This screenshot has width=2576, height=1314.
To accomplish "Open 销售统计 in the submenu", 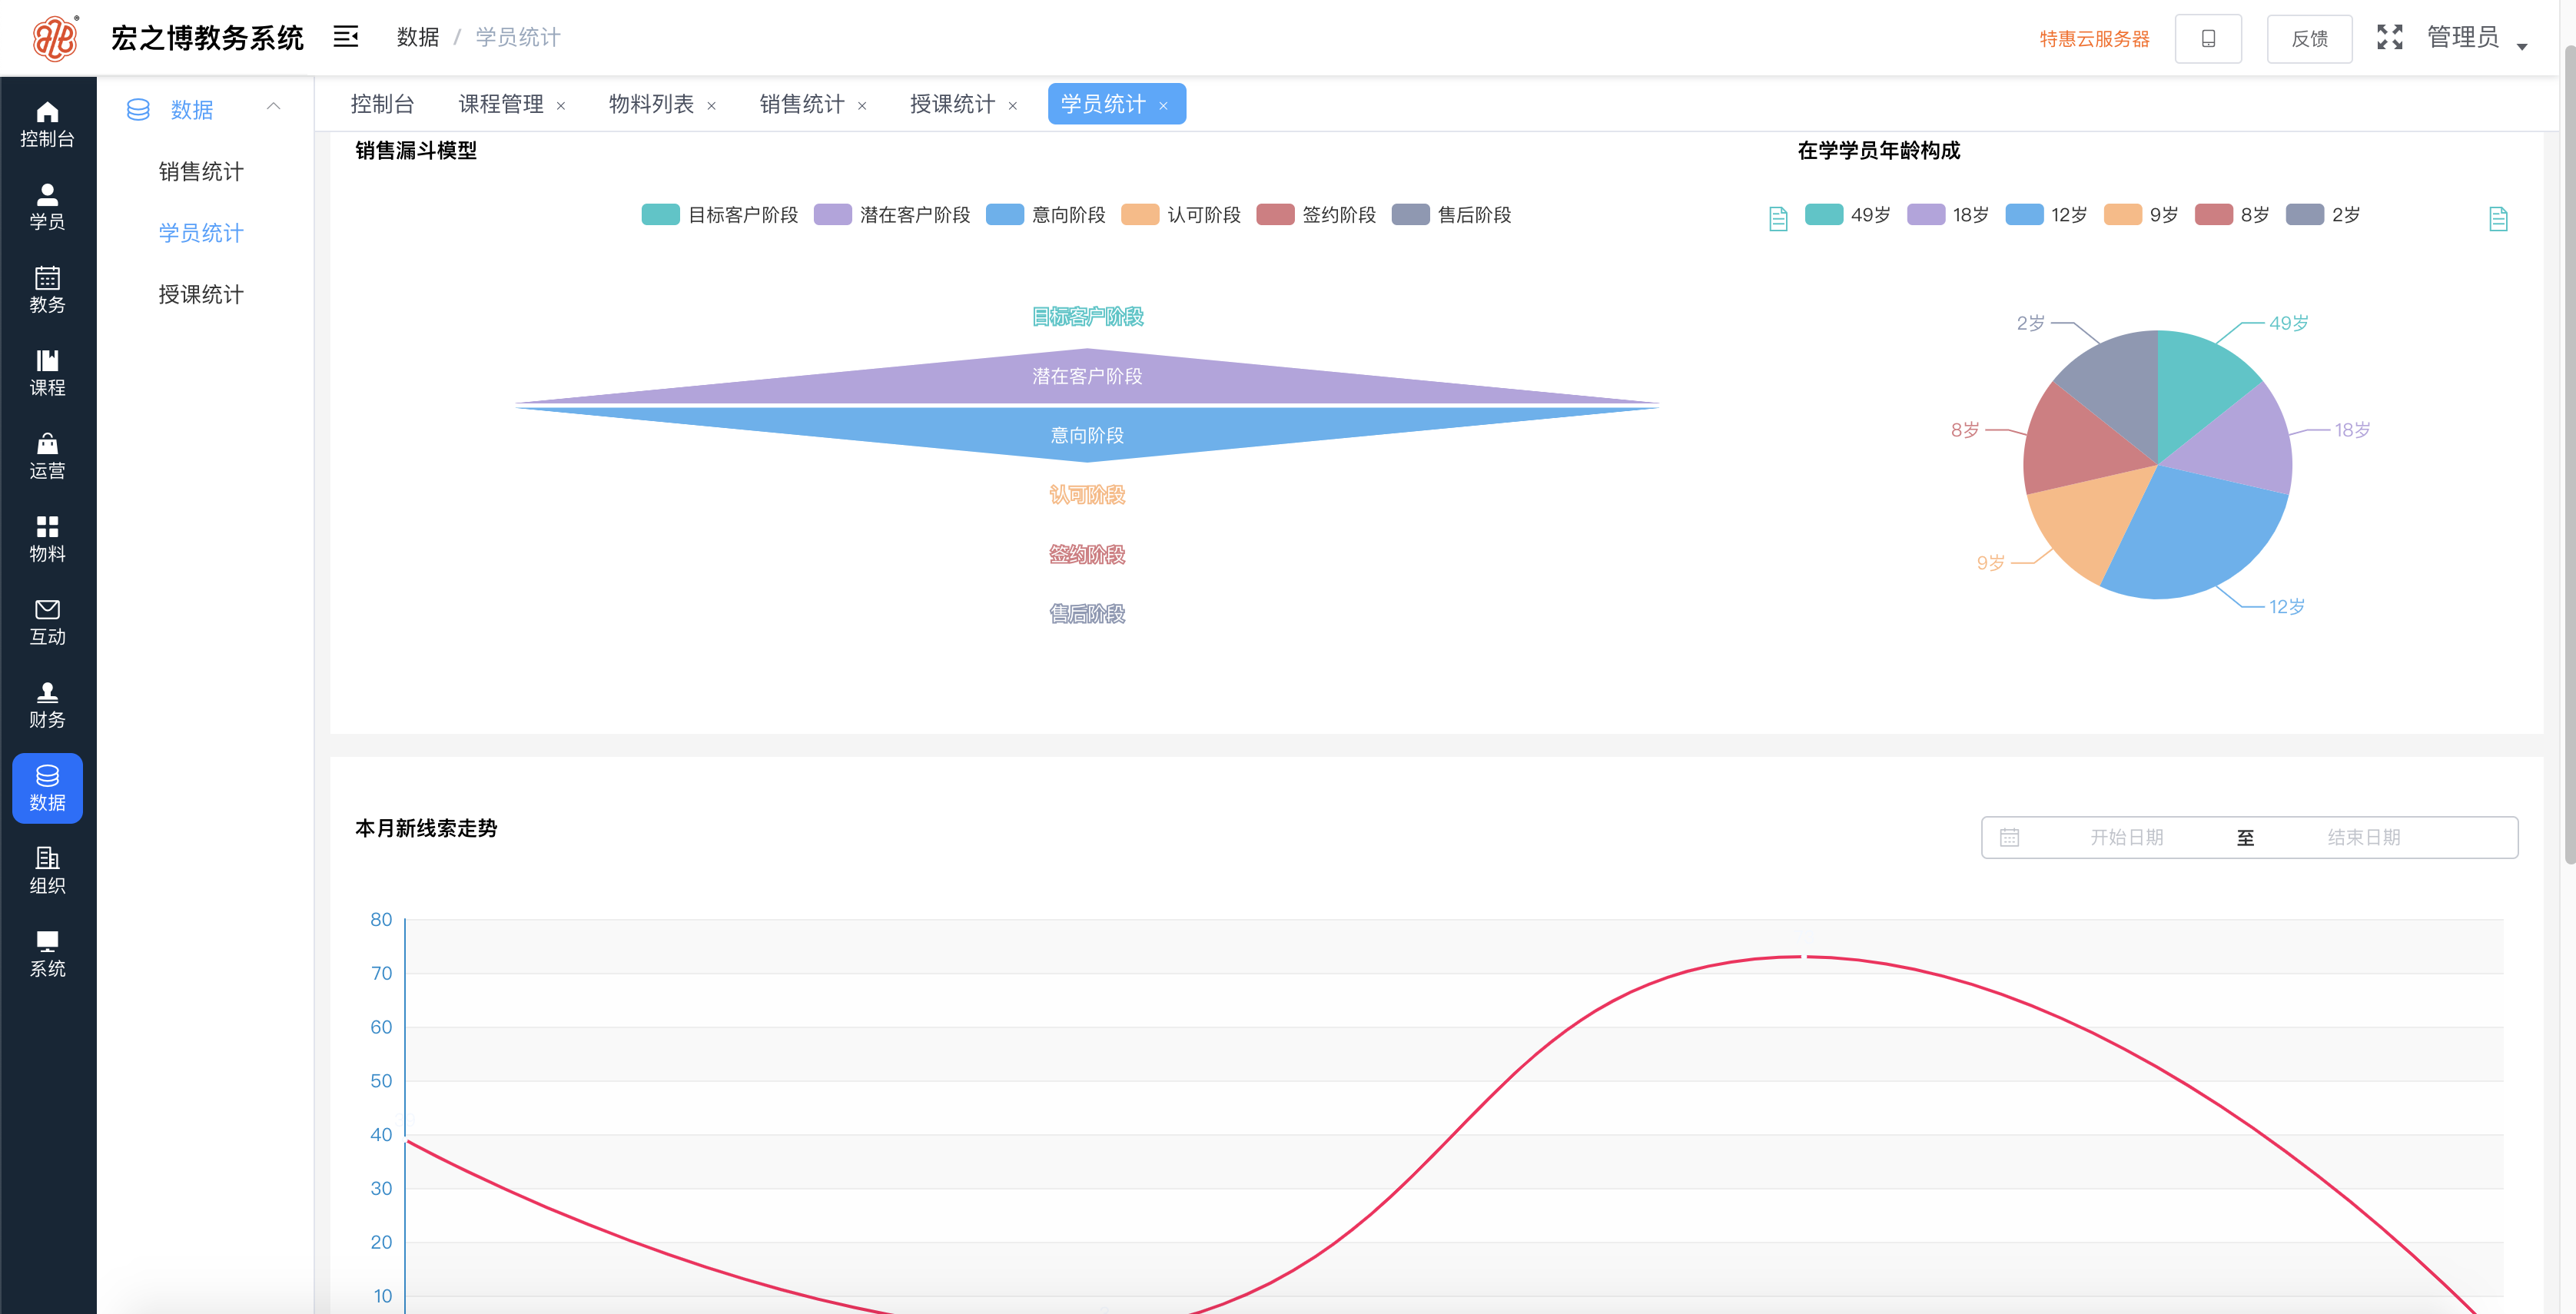I will coord(201,172).
